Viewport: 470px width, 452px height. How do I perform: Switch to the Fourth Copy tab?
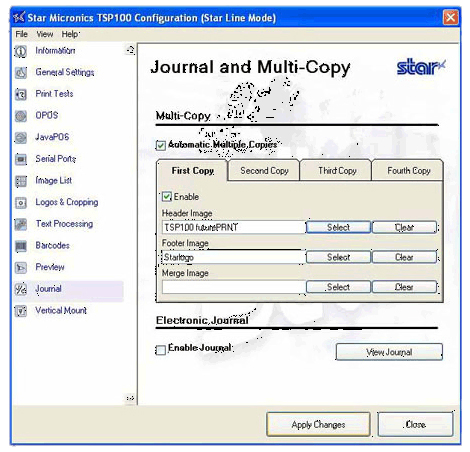(x=409, y=171)
